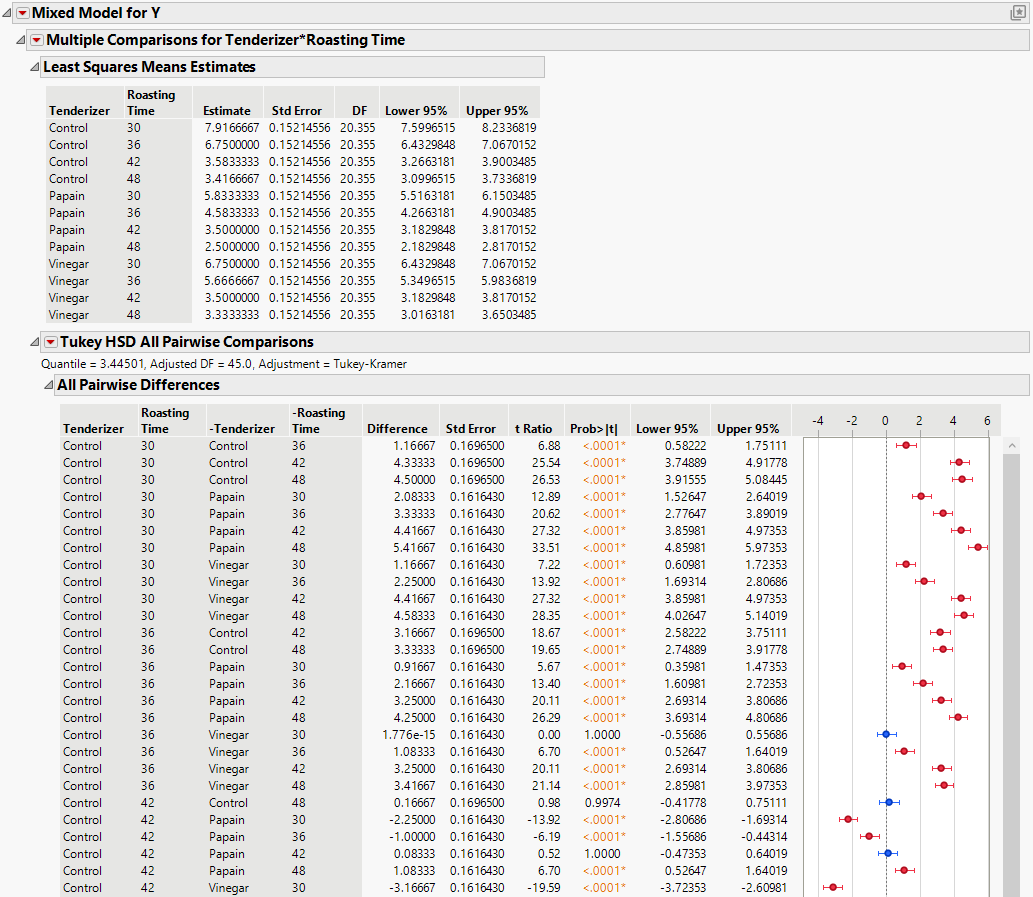
Task: Click the Quantile and Adjusted DF note text
Action: [x=224, y=364]
